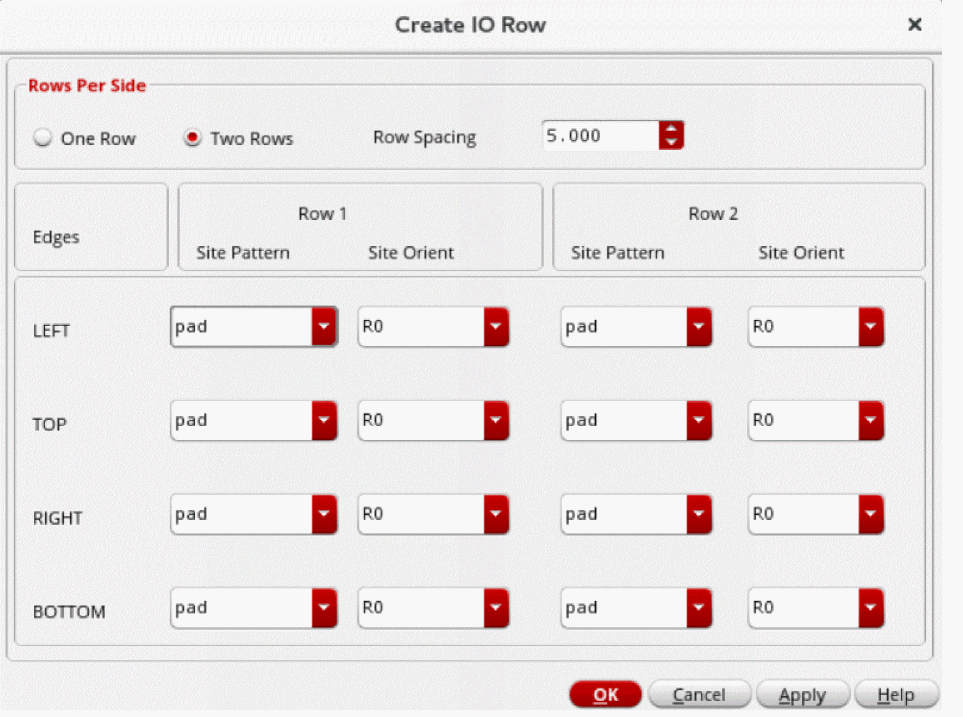Expand TOP Row 2 Site Orient dropdown
This screenshot has width=963, height=717.
click(871, 421)
